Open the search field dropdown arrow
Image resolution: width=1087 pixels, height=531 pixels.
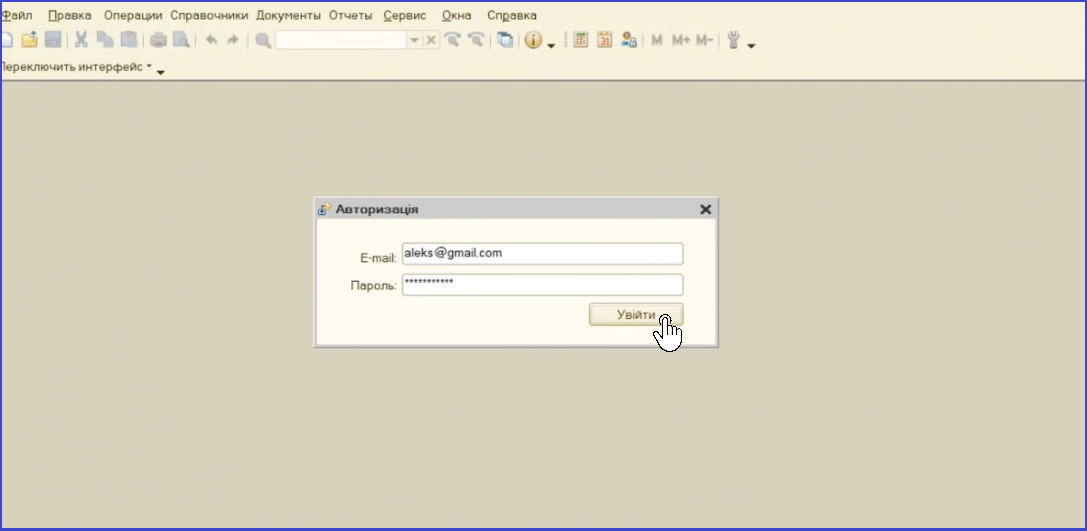(415, 40)
